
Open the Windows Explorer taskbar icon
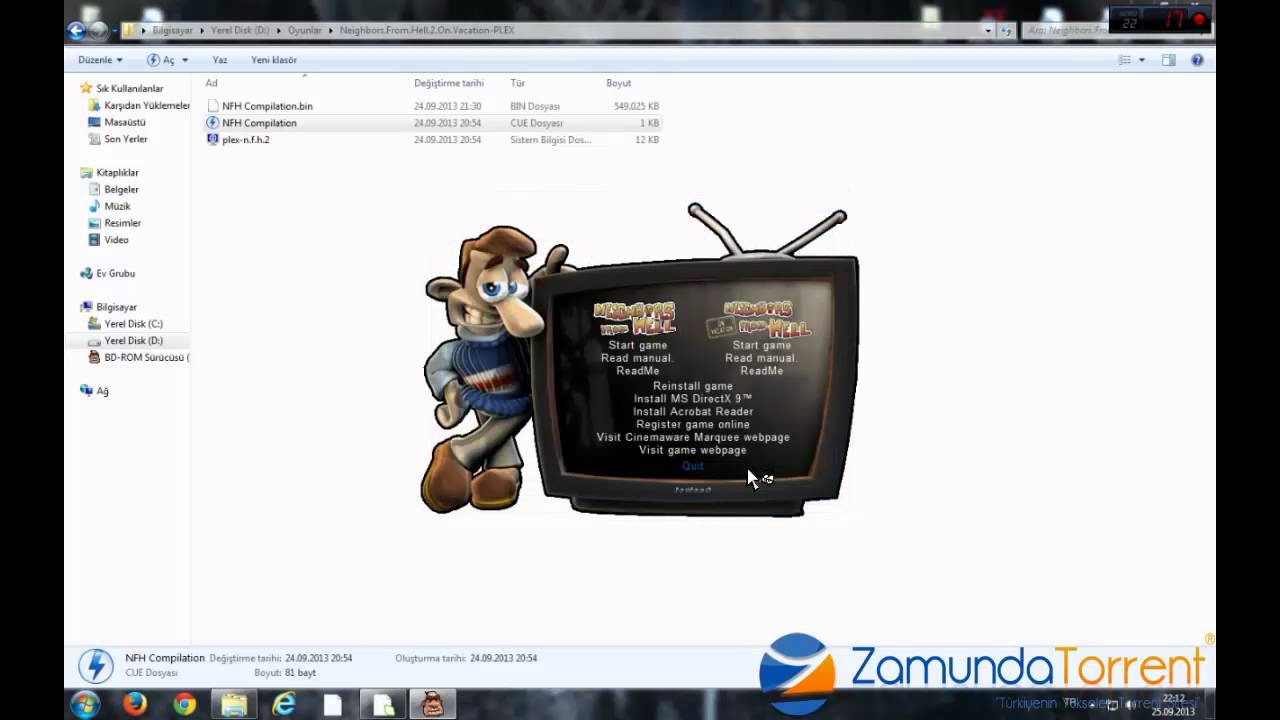(234, 704)
